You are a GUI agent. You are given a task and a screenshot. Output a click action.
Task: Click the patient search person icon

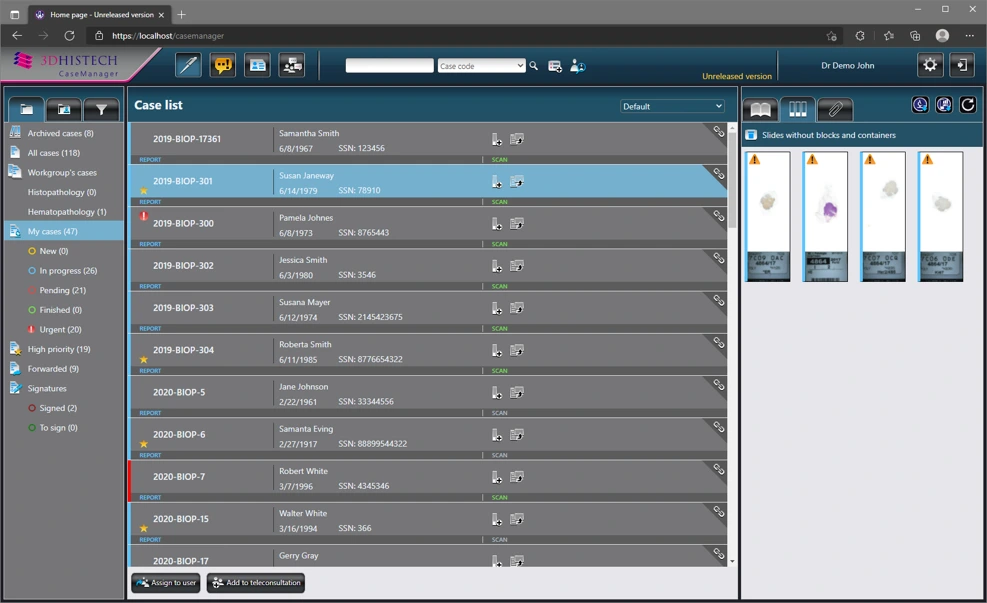[x=577, y=66]
